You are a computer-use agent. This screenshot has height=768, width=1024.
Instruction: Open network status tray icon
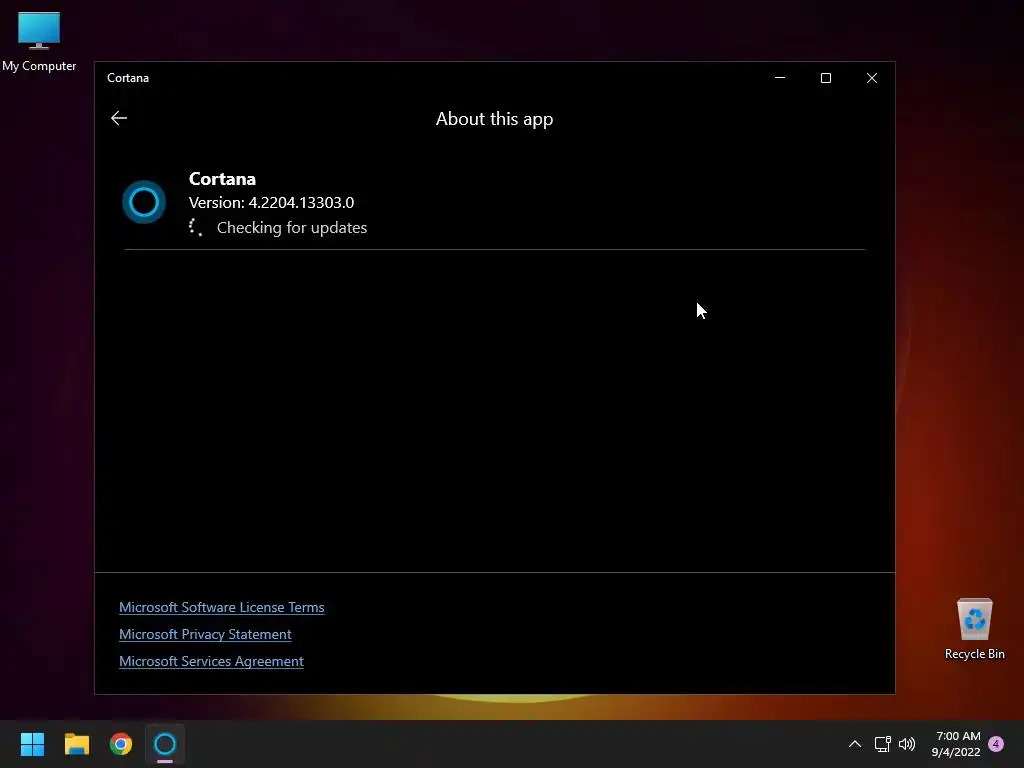pos(882,744)
